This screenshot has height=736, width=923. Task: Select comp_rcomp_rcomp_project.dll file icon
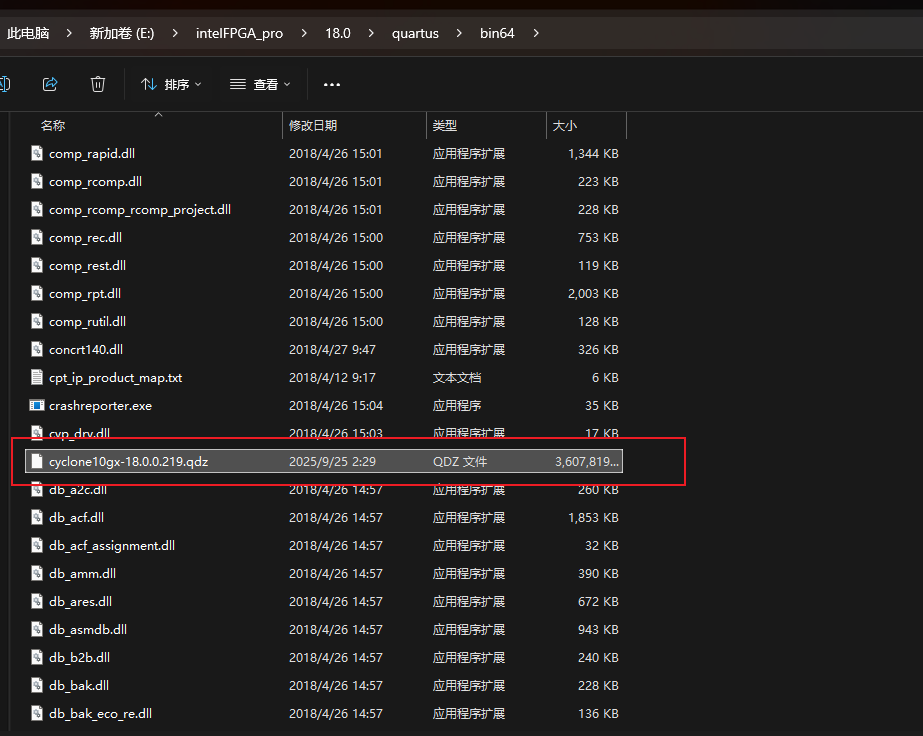pos(36,209)
